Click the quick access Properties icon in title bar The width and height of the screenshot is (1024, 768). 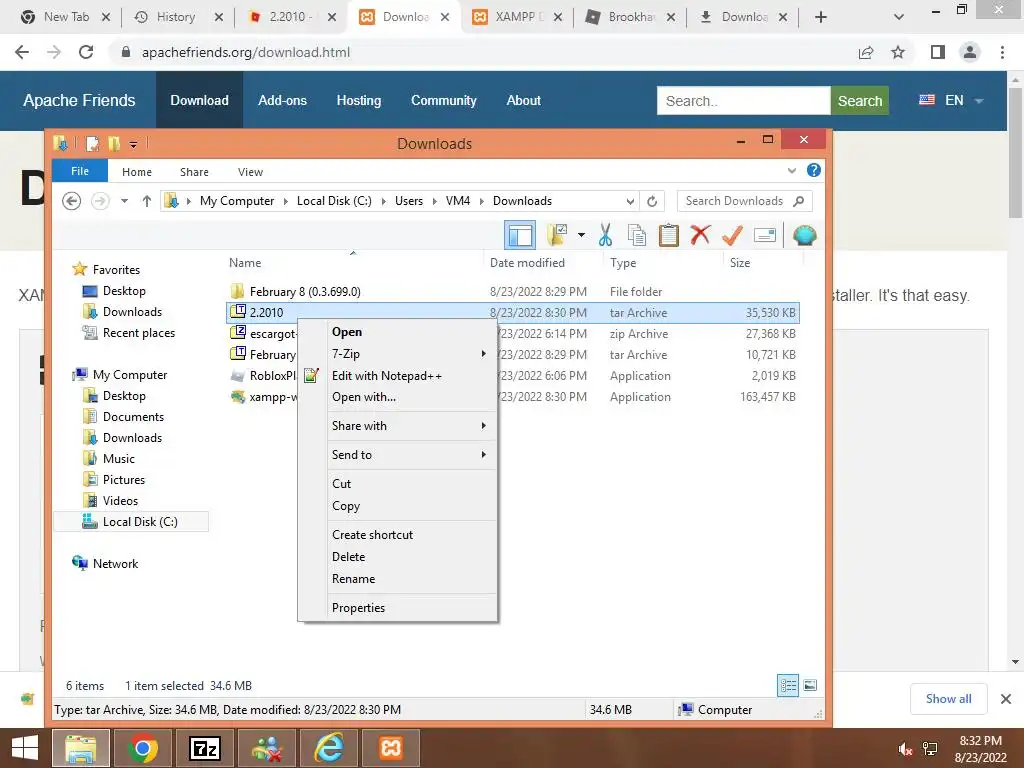click(93, 143)
